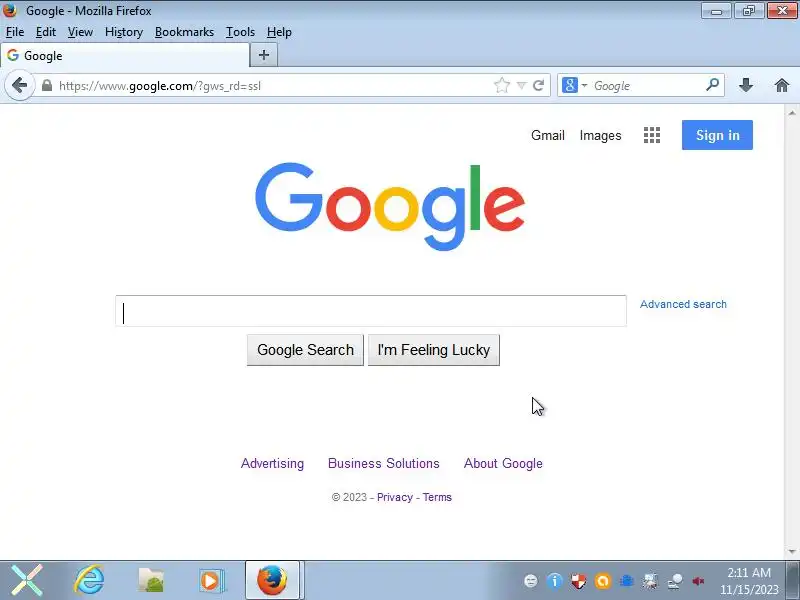Click the muted volume tray icon
Screen dimensions: 800x600
[x=698, y=581]
